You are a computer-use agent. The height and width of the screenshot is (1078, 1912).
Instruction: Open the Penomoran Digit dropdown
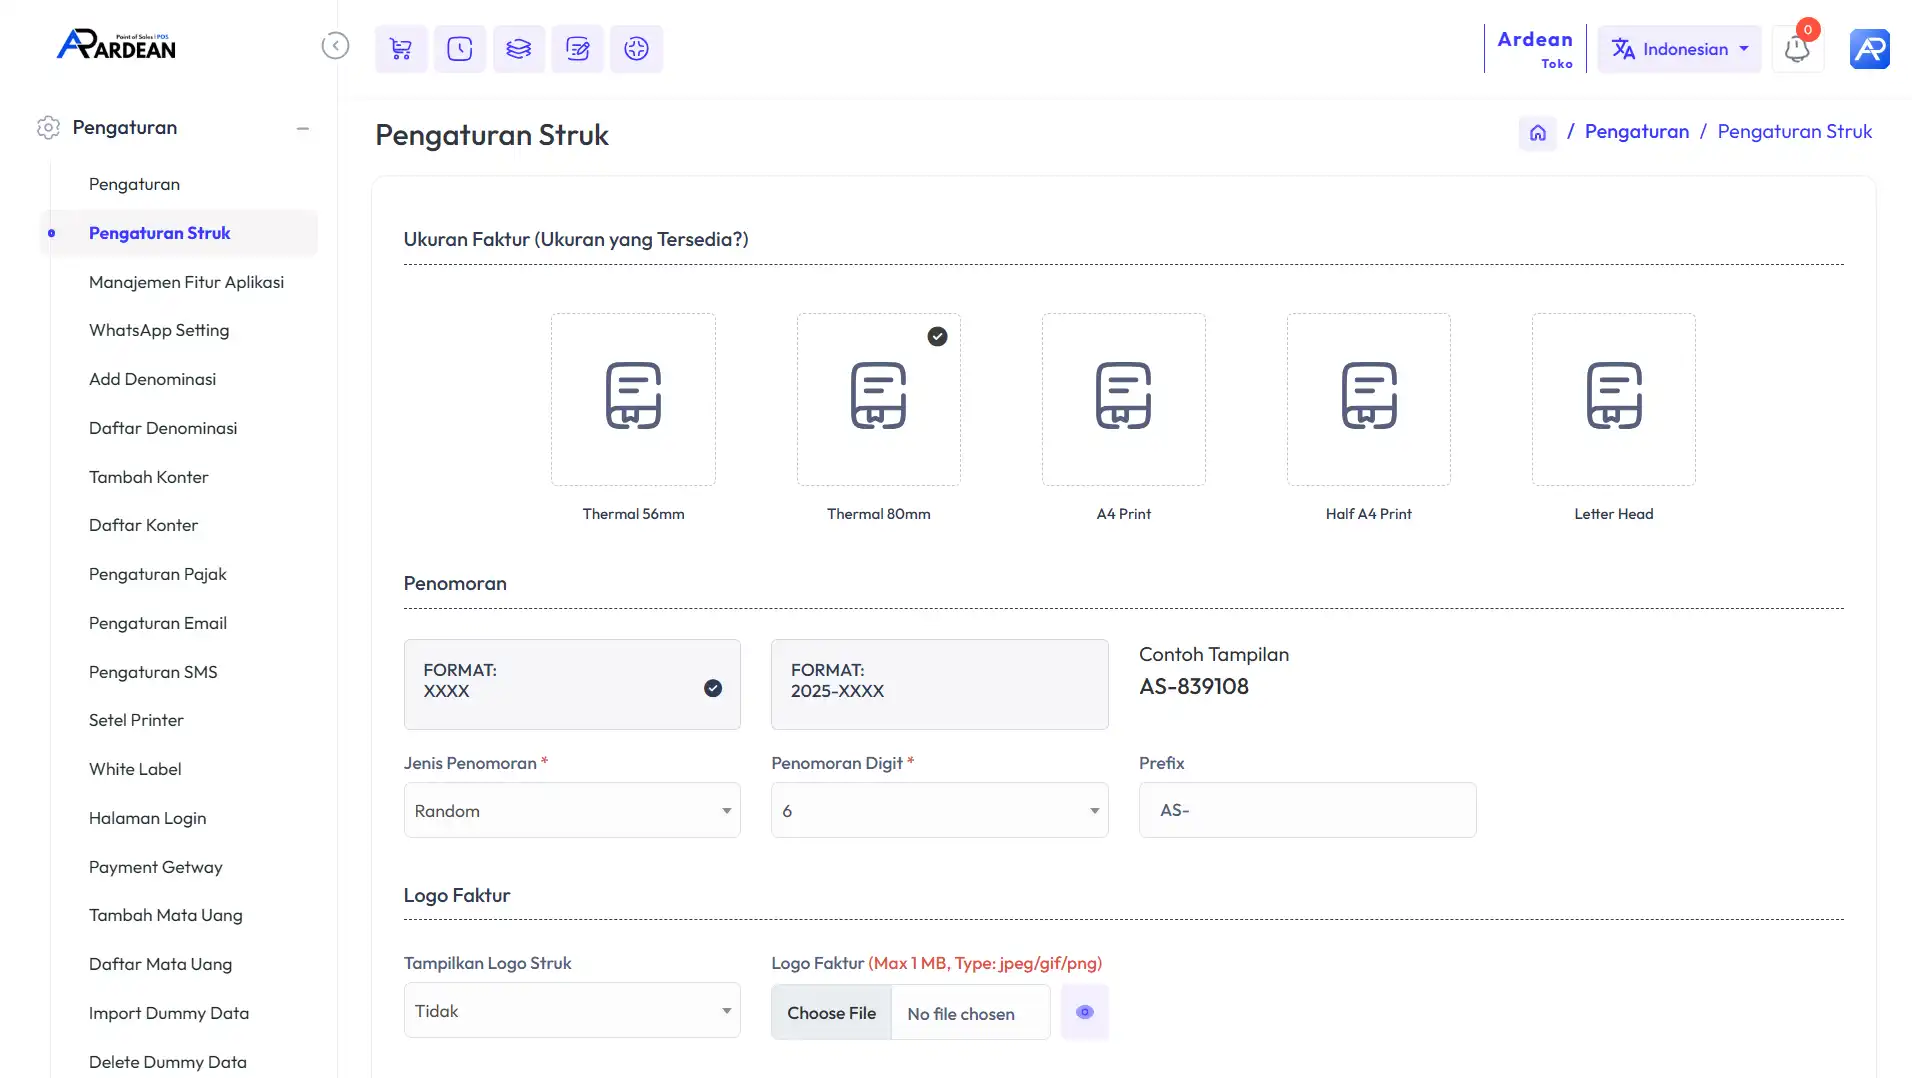939,810
